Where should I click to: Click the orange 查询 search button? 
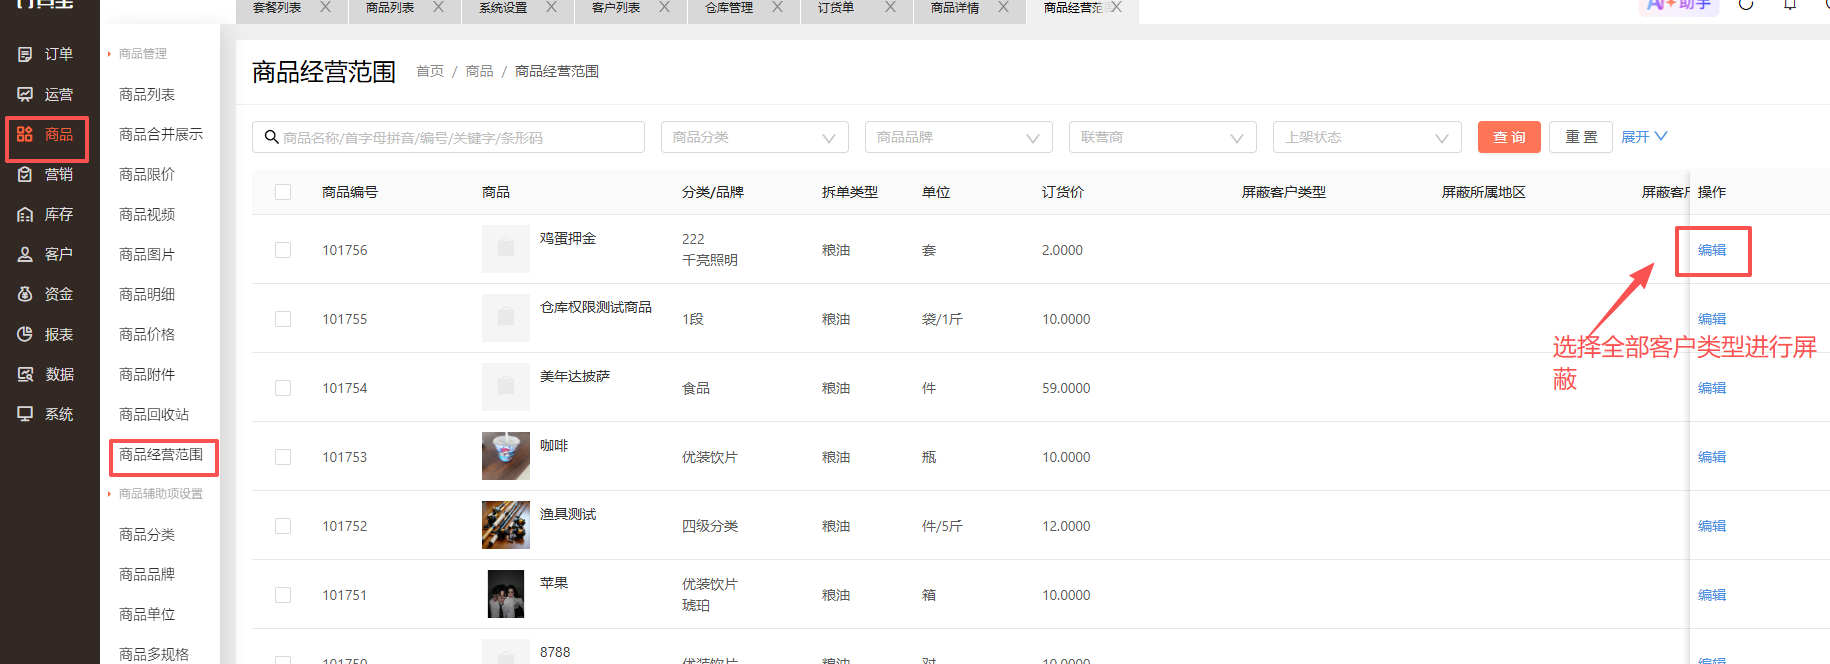[x=1509, y=137]
